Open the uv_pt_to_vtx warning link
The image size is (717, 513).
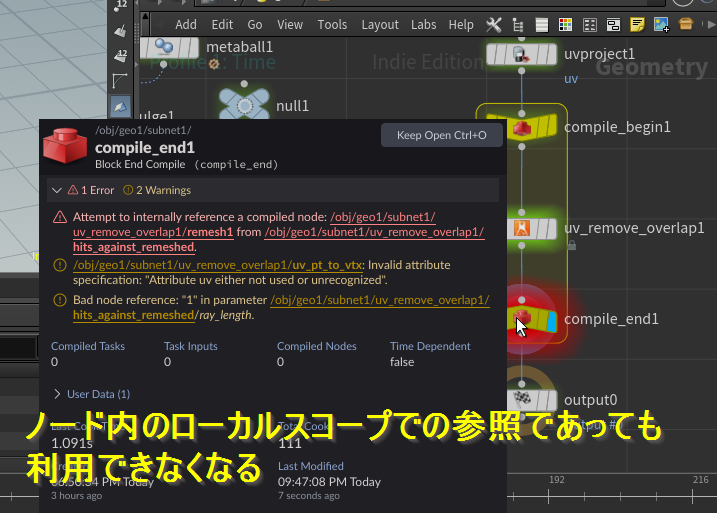tap(218, 265)
